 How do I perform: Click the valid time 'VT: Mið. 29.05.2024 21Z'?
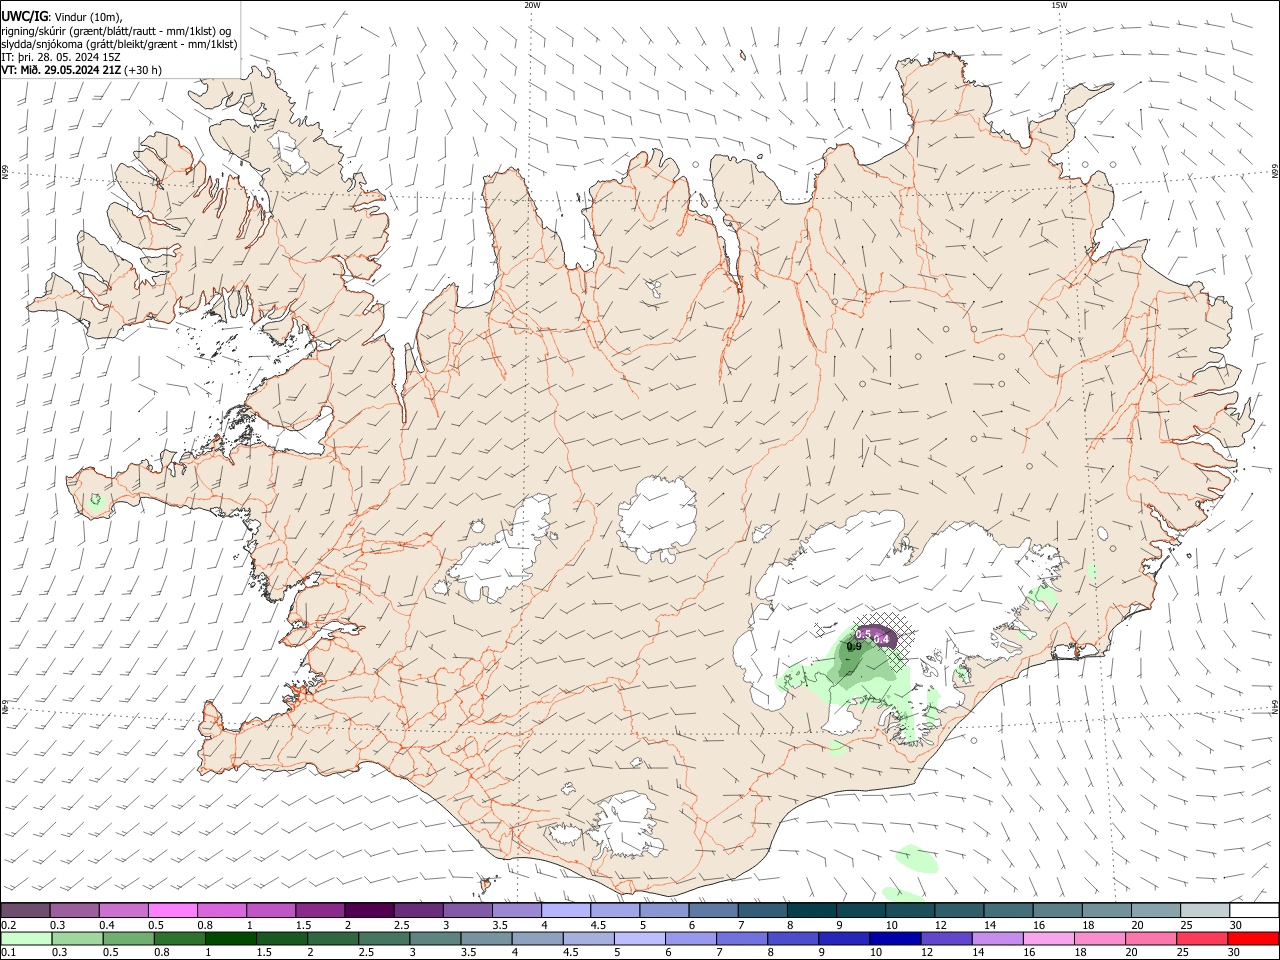(x=62, y=70)
